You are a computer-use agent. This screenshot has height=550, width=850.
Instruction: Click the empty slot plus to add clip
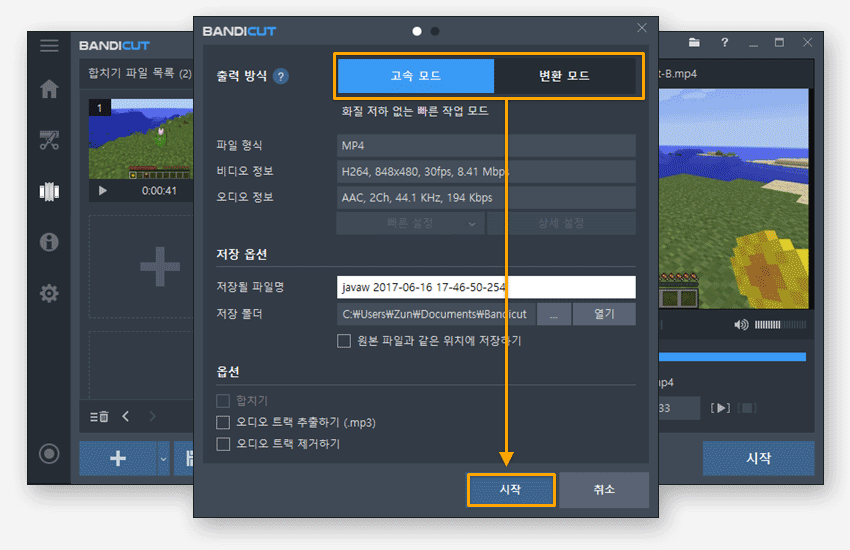pyautogui.click(x=159, y=266)
